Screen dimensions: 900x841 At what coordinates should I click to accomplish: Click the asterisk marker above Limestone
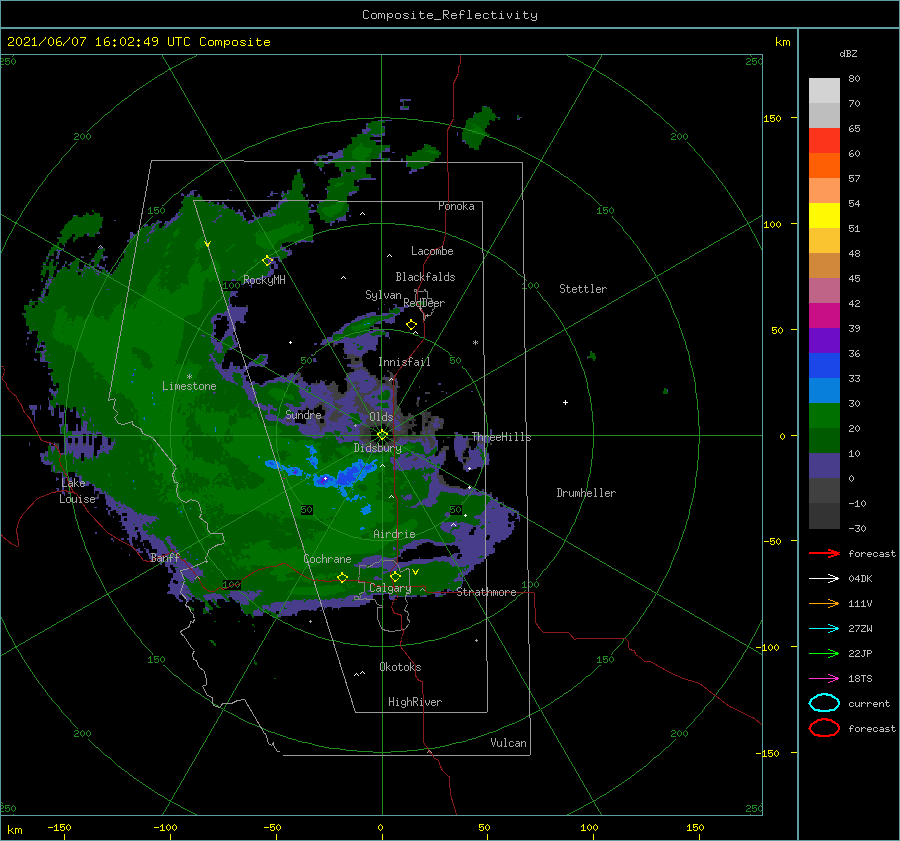(189, 377)
